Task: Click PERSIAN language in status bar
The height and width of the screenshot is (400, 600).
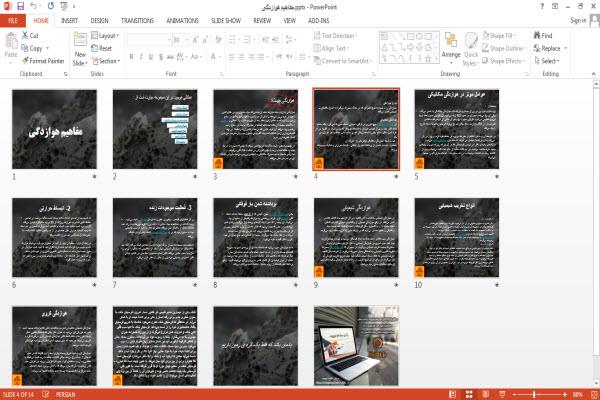Action: (x=65, y=394)
